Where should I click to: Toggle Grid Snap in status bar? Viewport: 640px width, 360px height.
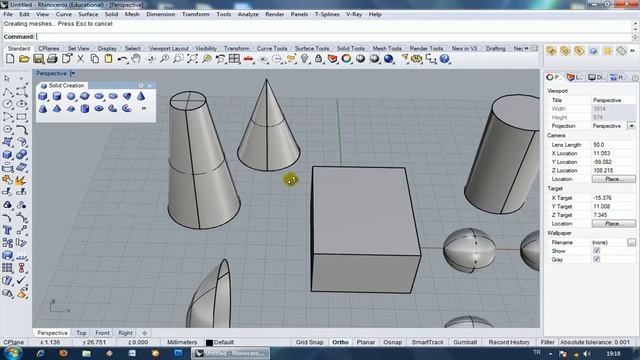[x=309, y=342]
